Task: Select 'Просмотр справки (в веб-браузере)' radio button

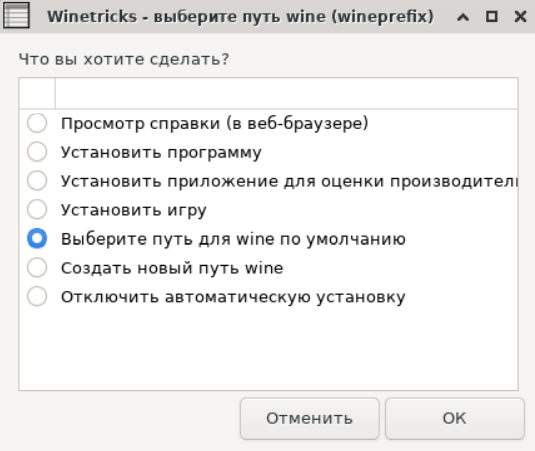Action: (x=37, y=123)
